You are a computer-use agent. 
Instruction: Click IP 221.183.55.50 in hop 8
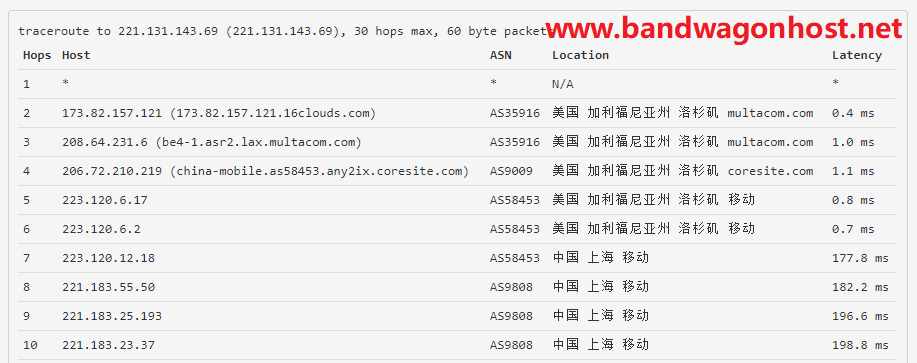pos(108,287)
